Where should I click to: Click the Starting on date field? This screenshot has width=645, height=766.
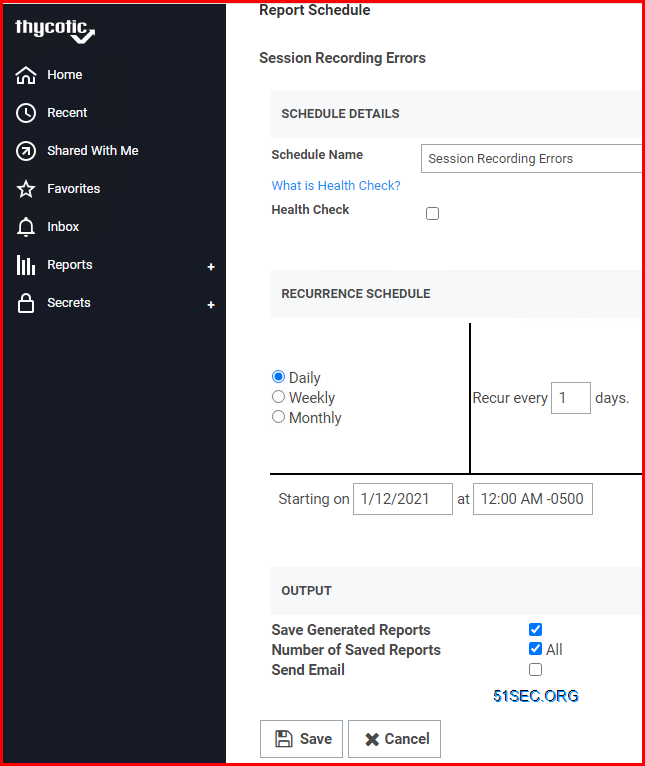tap(403, 499)
